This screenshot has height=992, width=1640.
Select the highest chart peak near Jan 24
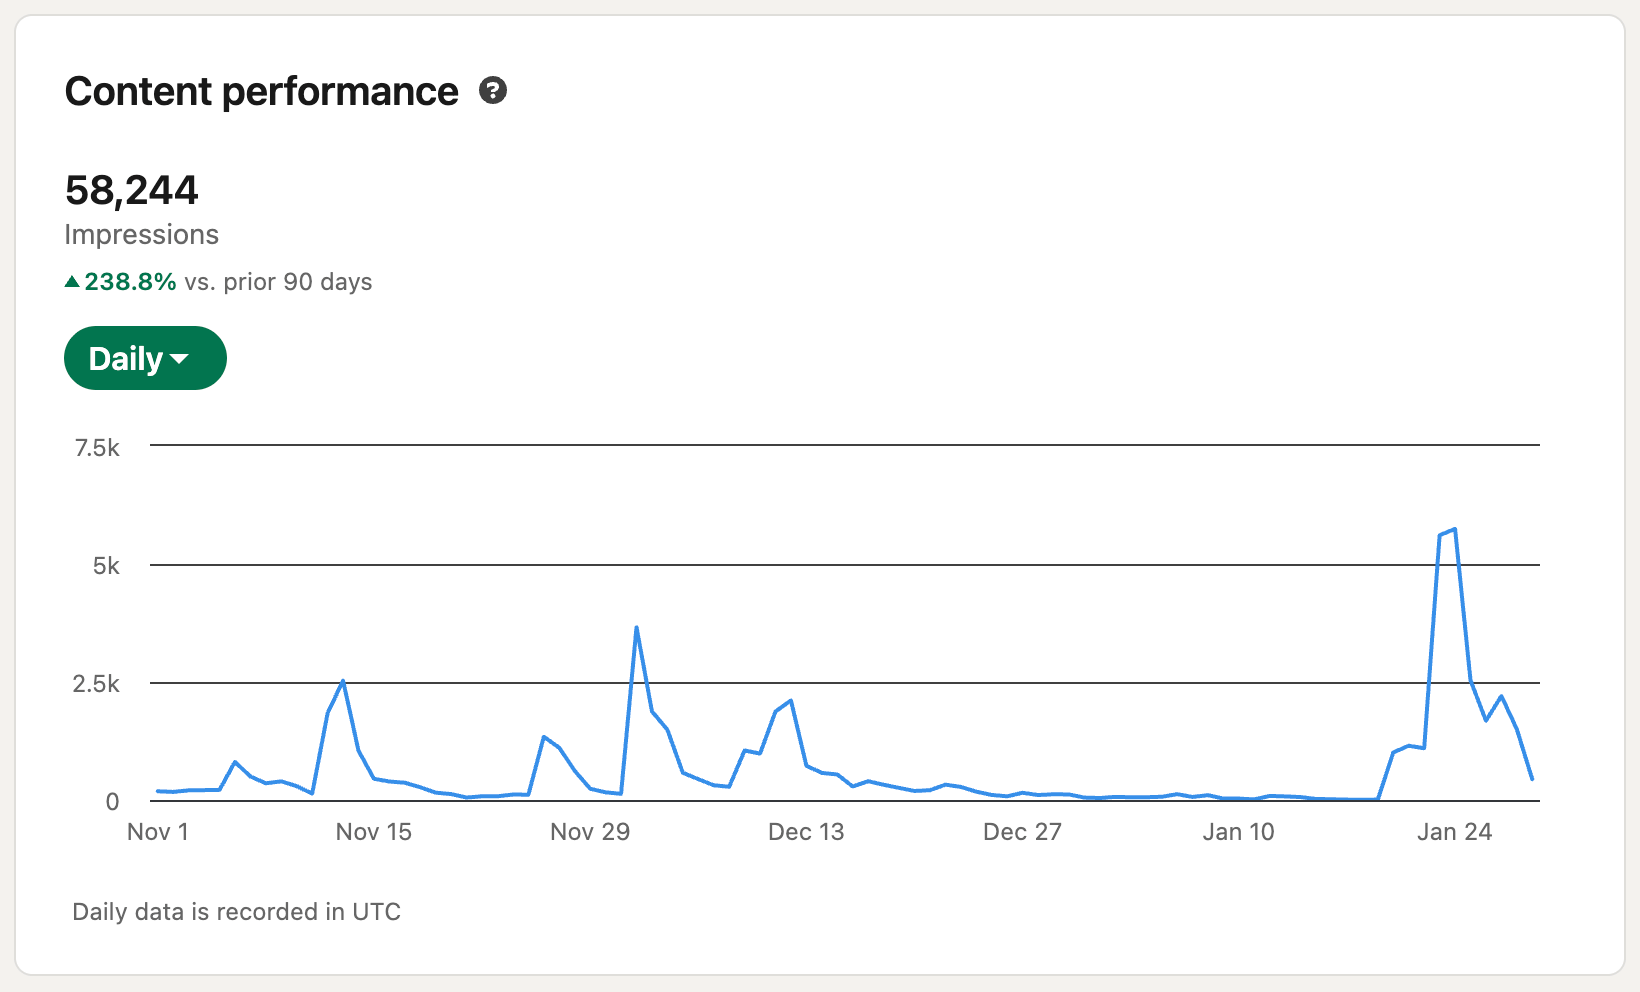[1454, 529]
